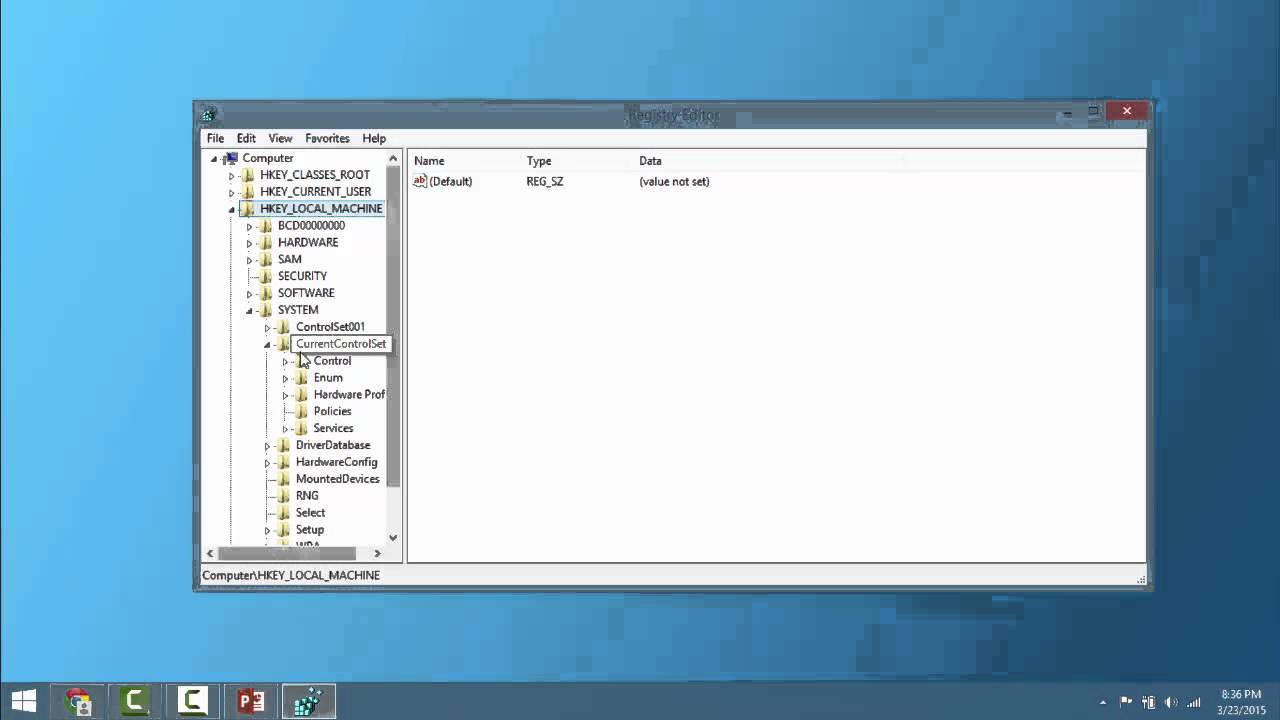This screenshot has height=720, width=1280.
Task: Collapse the SYSTEM key arrow
Action: (250, 310)
